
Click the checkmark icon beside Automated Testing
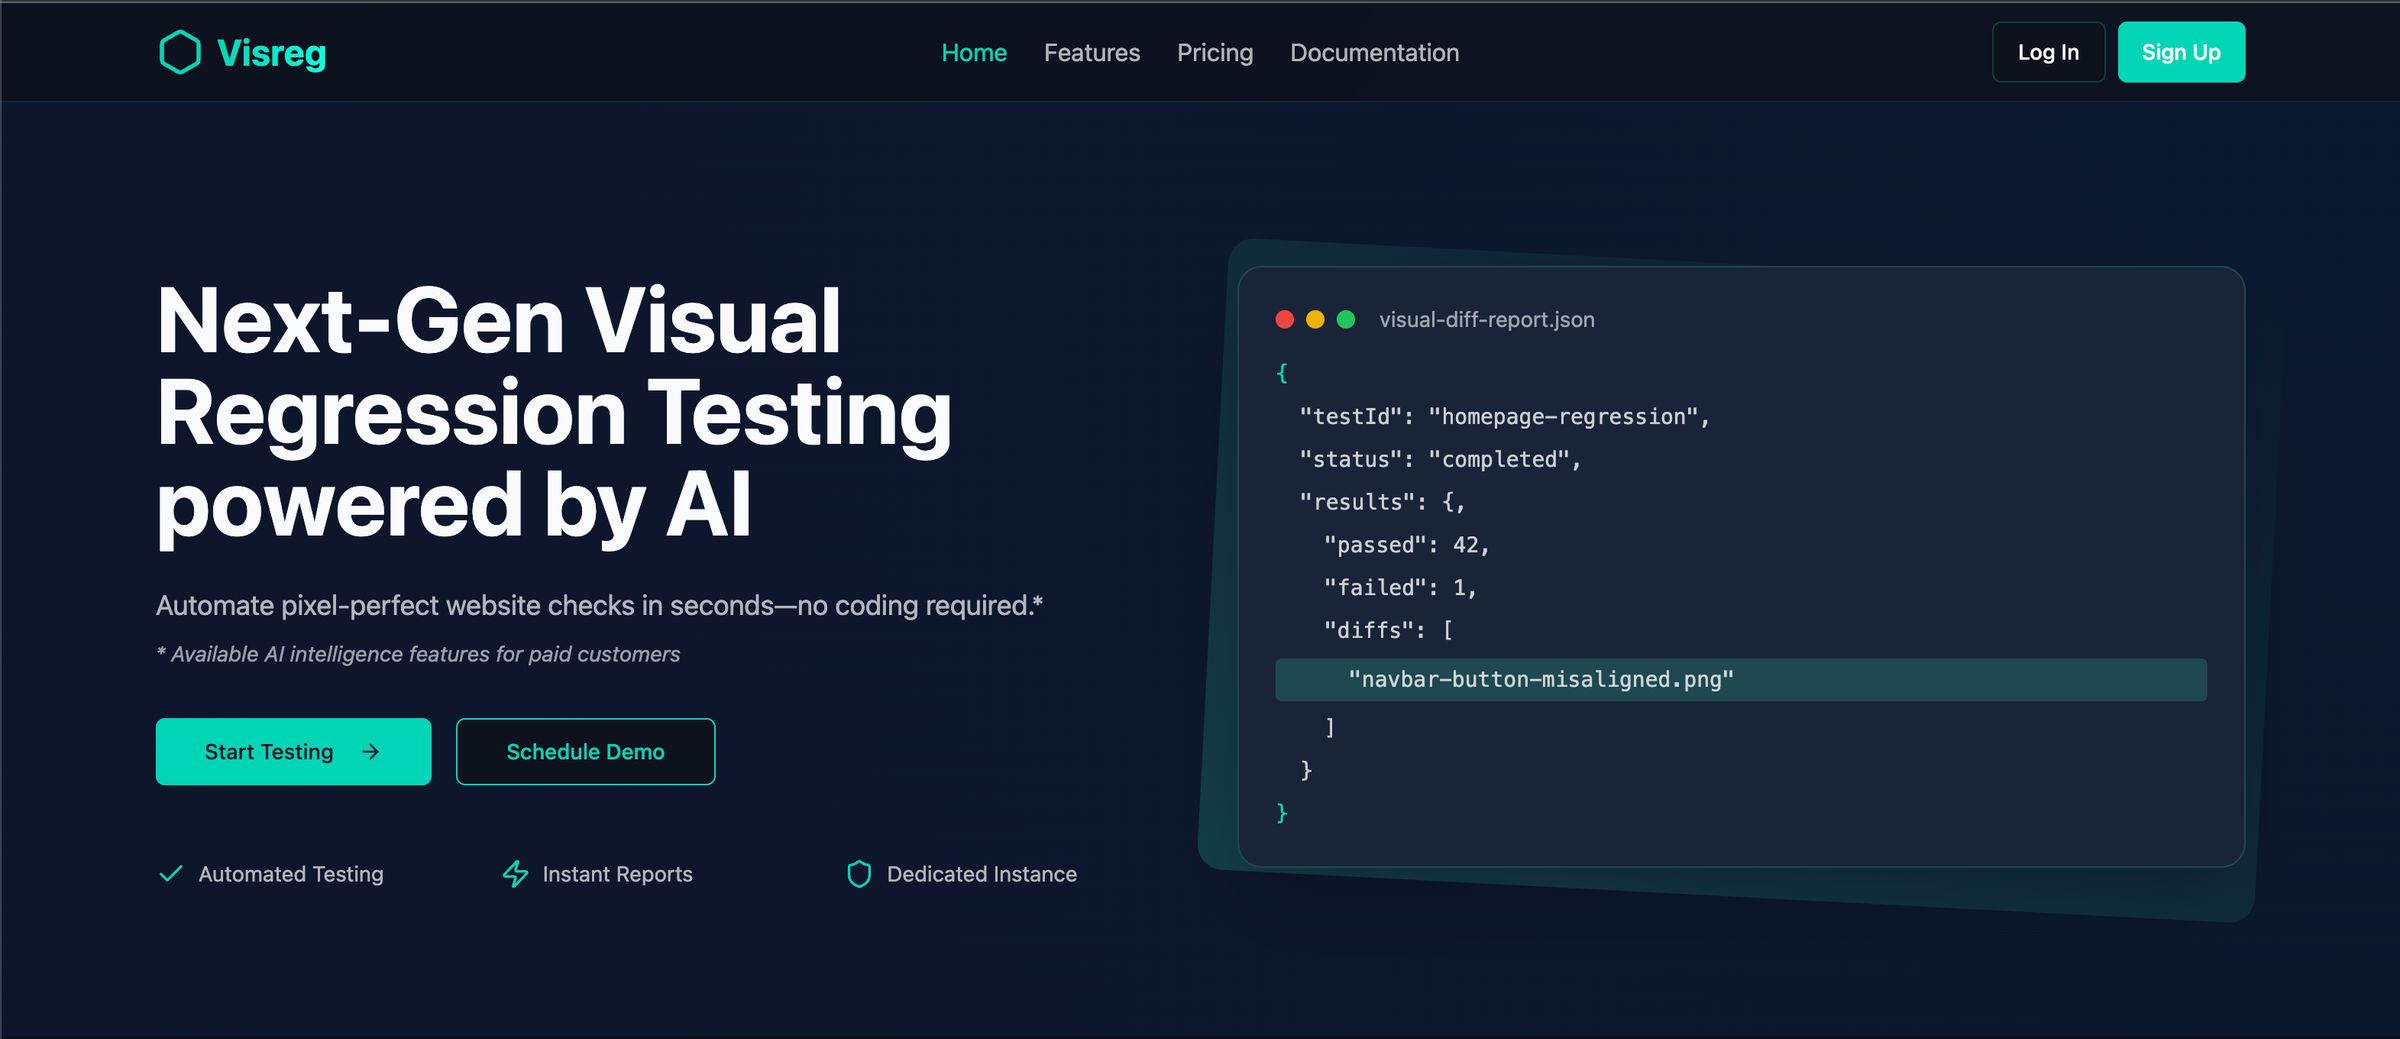coord(171,873)
